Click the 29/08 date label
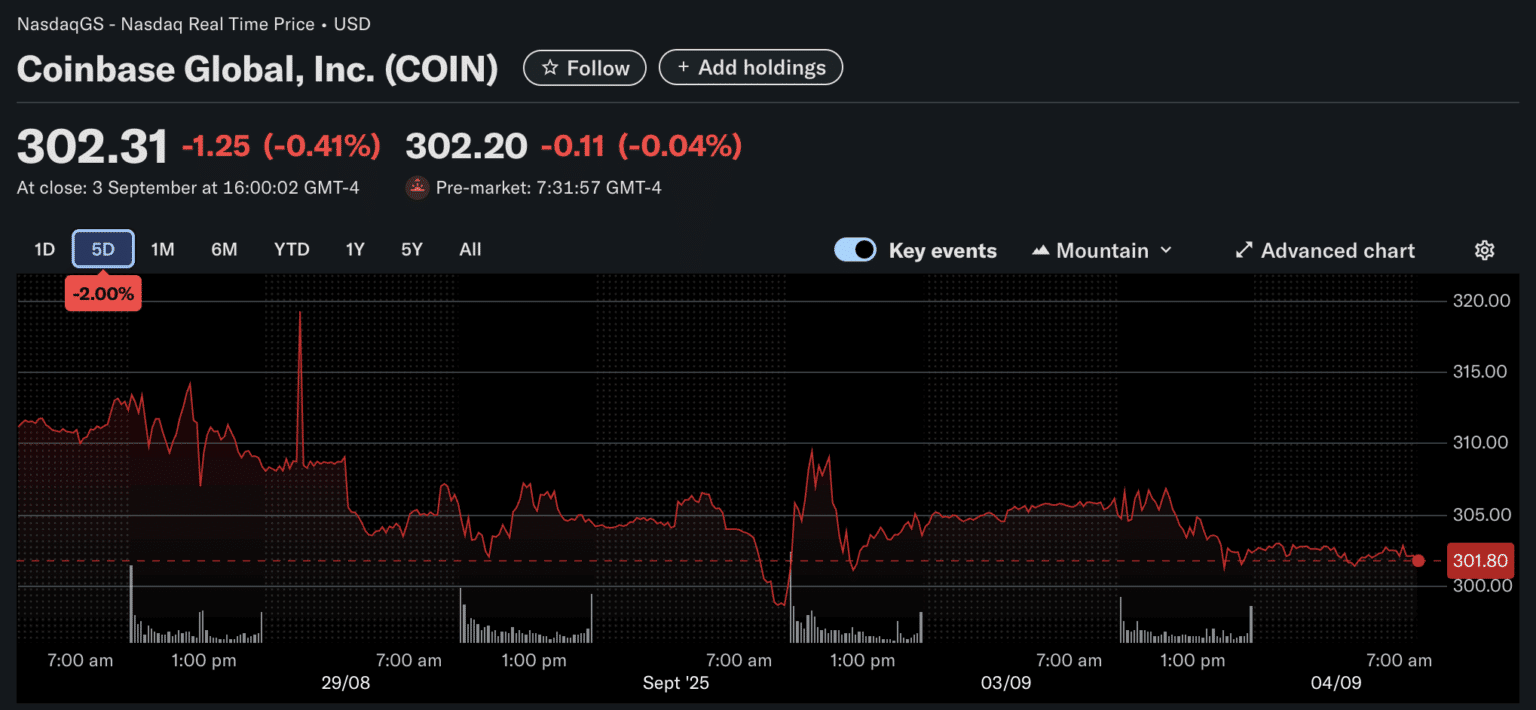Viewport: 1536px width, 710px height. coord(345,682)
